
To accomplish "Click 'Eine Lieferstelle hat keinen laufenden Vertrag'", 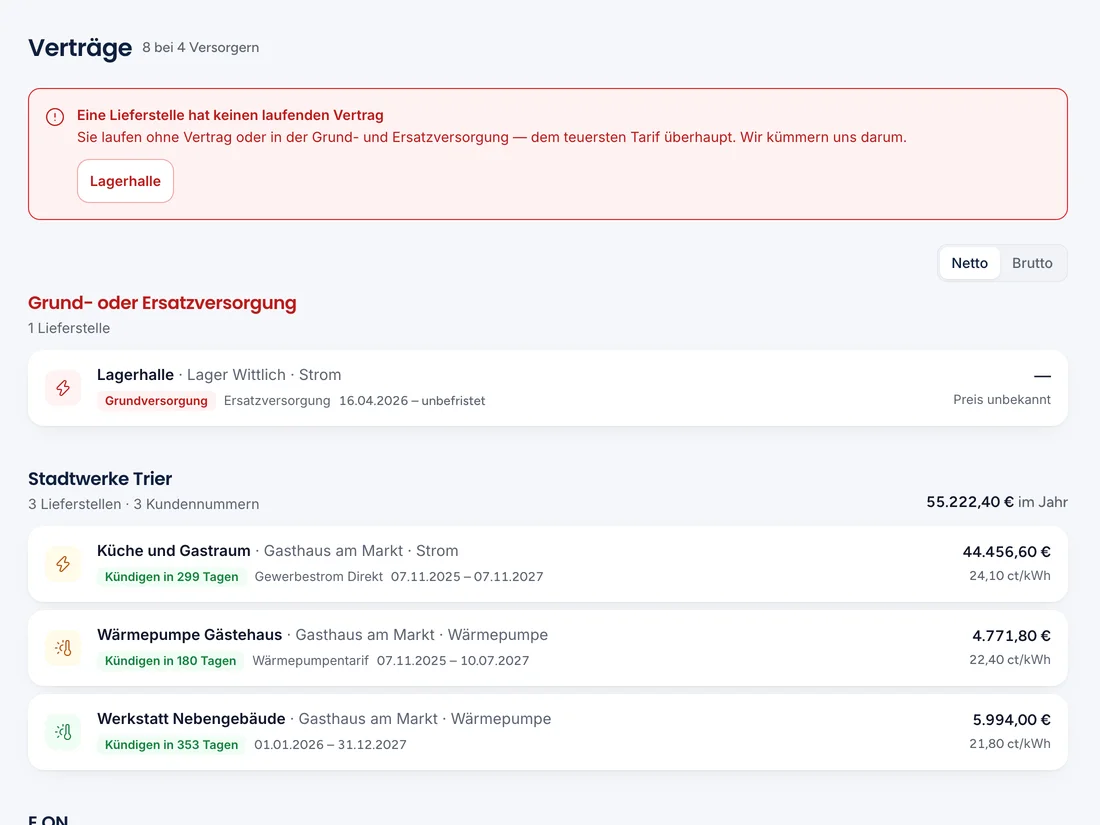I will (x=230, y=115).
